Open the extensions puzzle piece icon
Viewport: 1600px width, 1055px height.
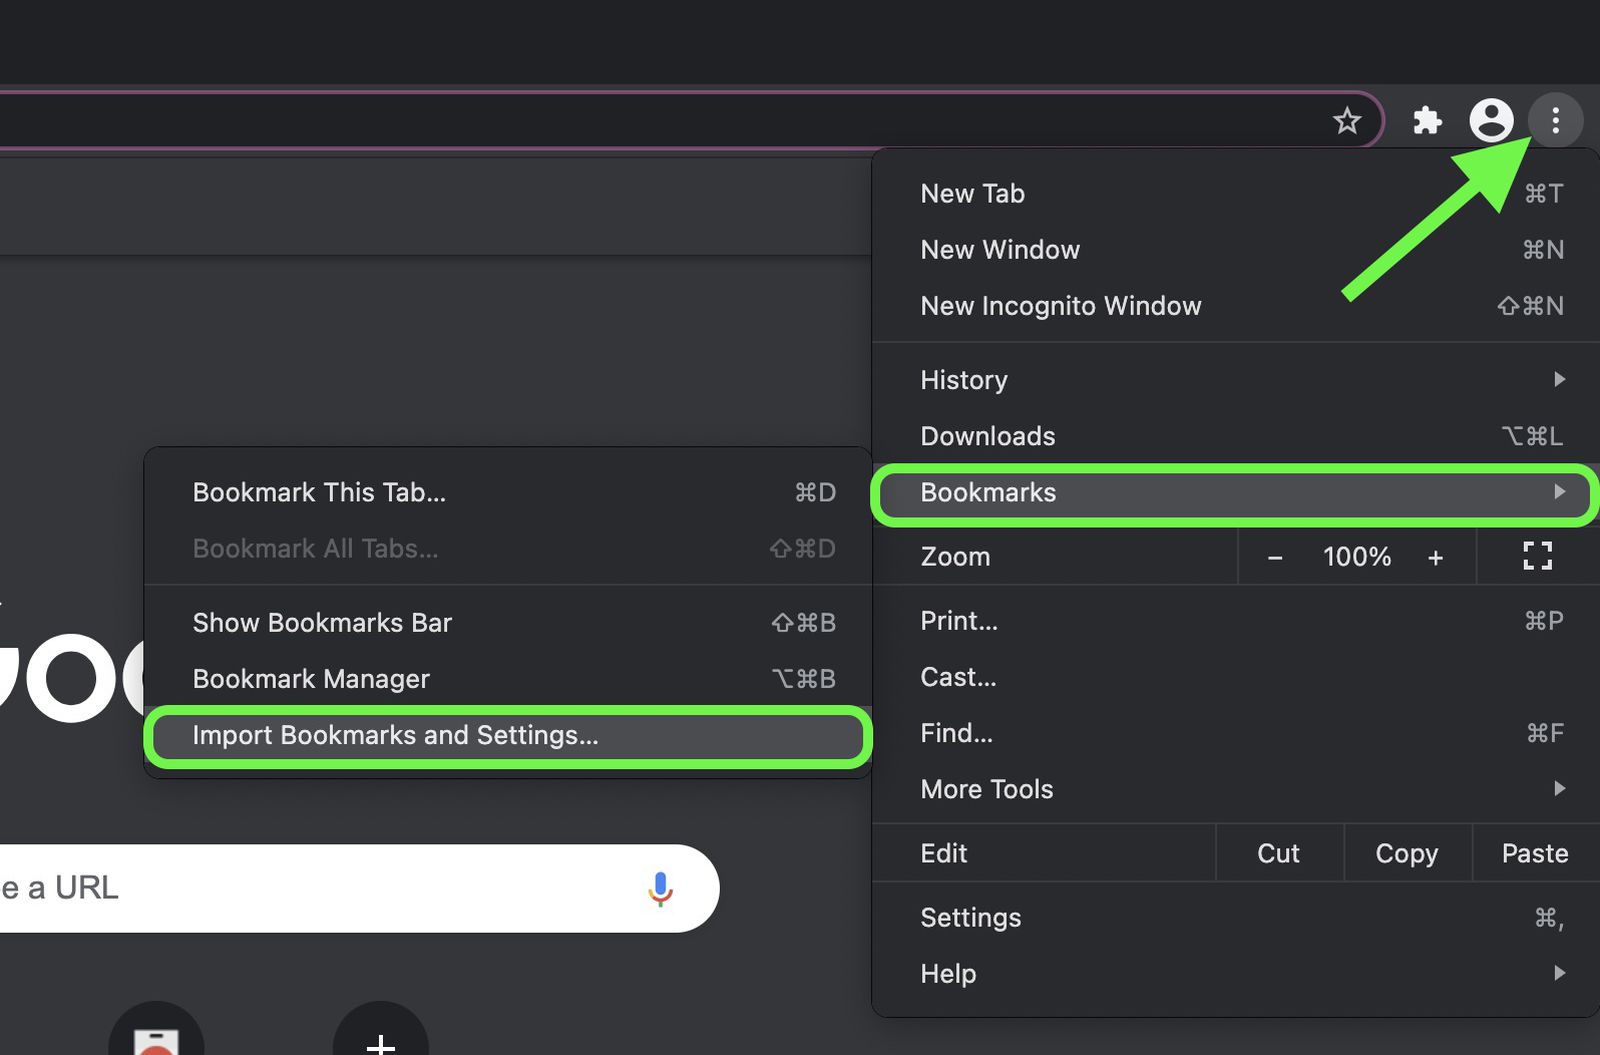tap(1428, 120)
